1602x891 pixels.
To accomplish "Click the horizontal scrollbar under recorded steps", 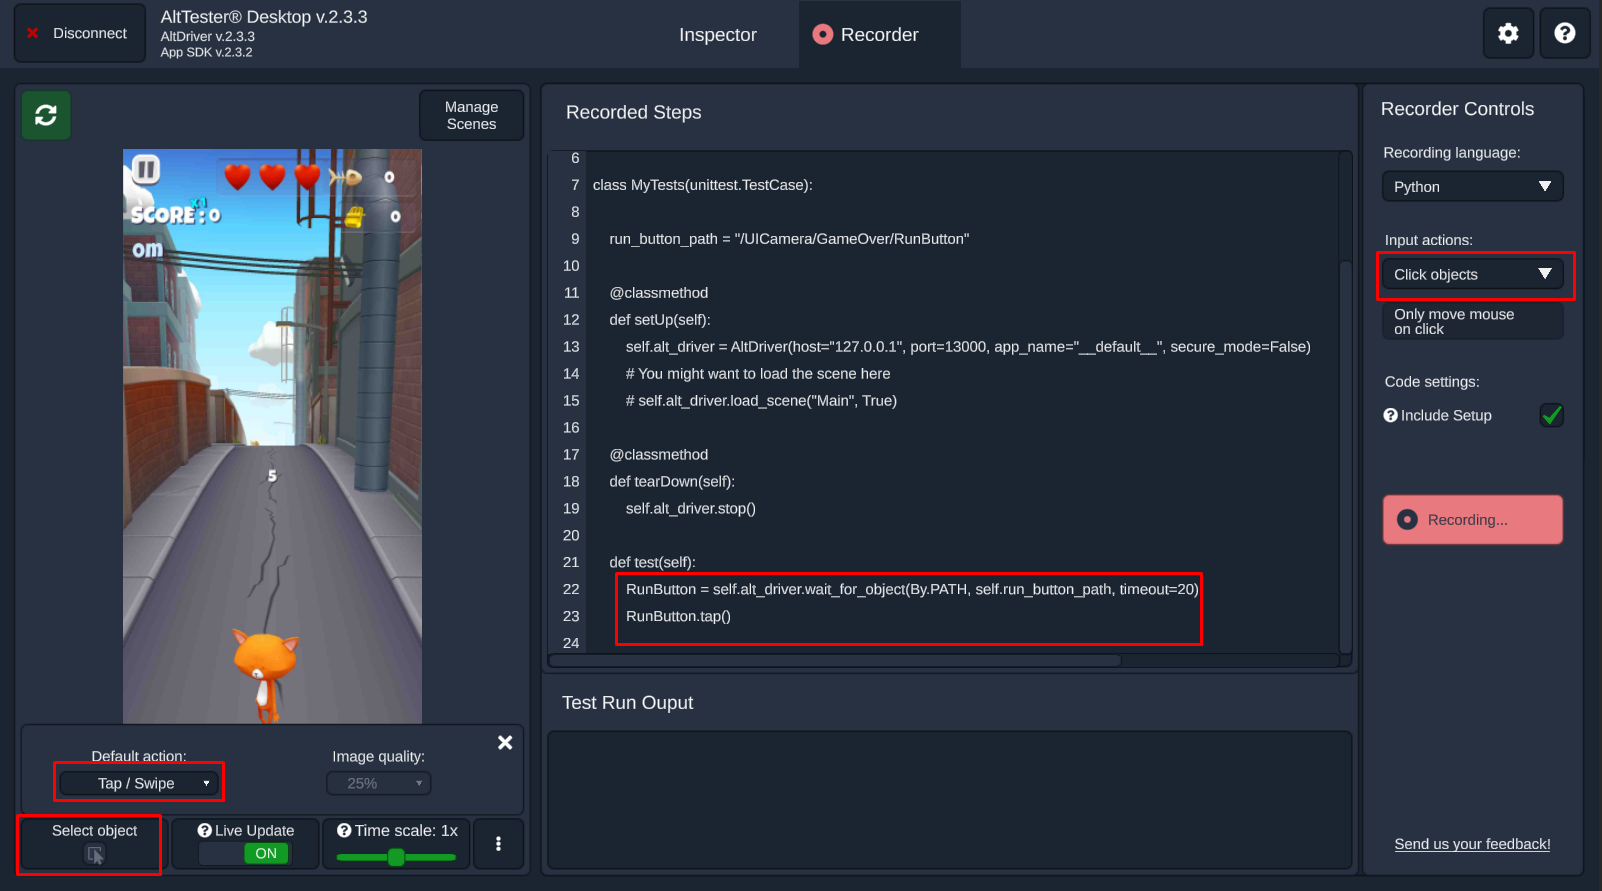I will click(836, 660).
